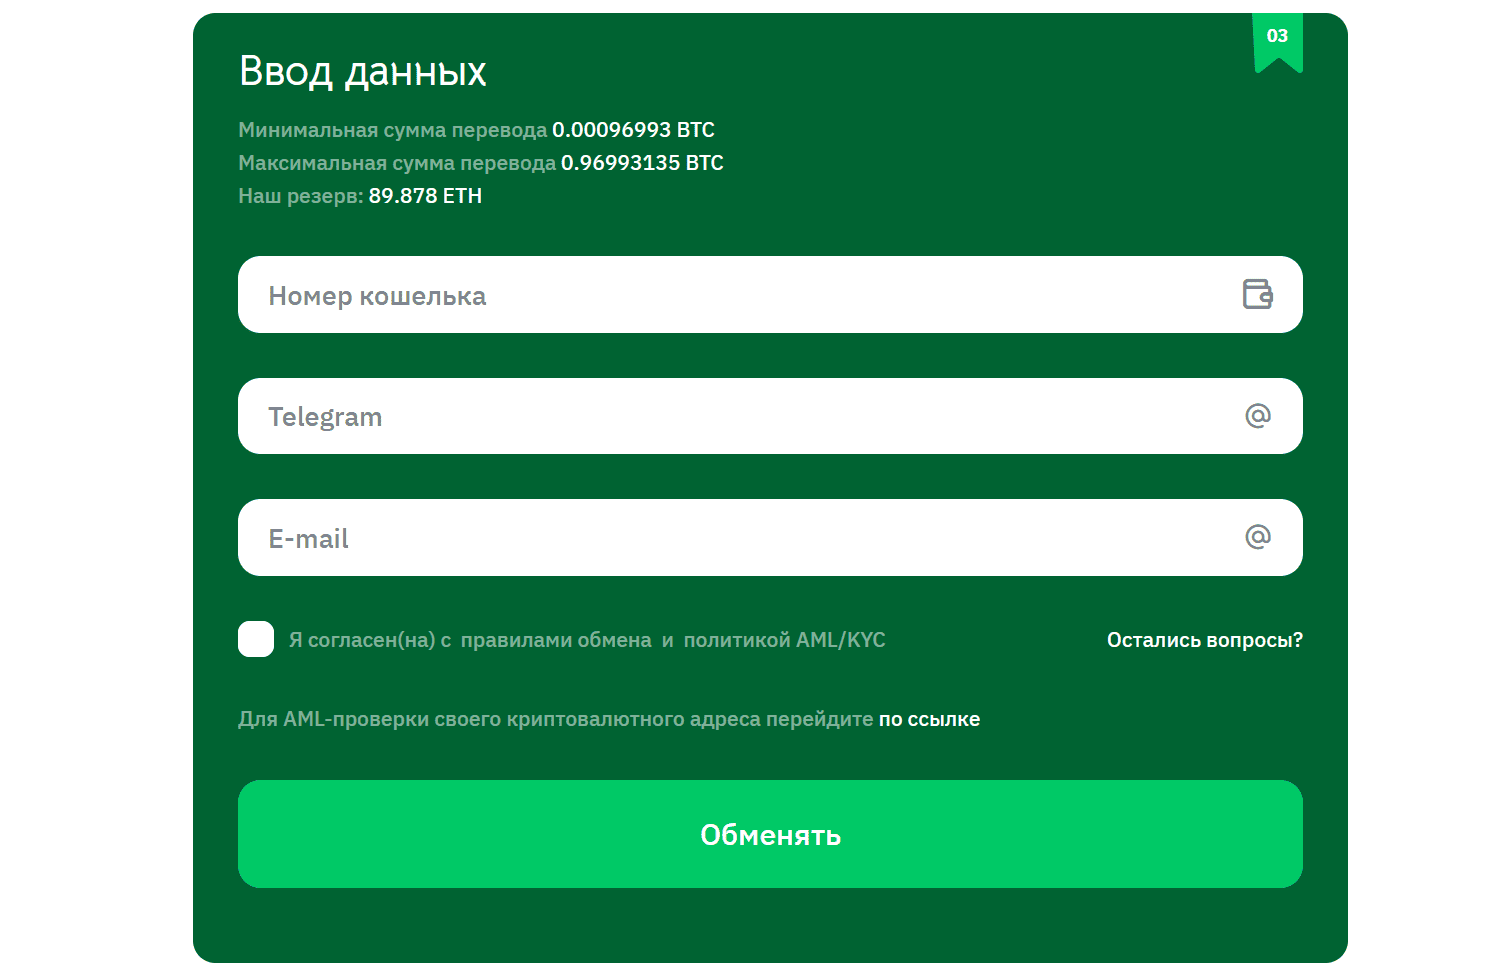Focus the Telegram input field
The height and width of the screenshot is (975, 1485).
click(x=770, y=416)
